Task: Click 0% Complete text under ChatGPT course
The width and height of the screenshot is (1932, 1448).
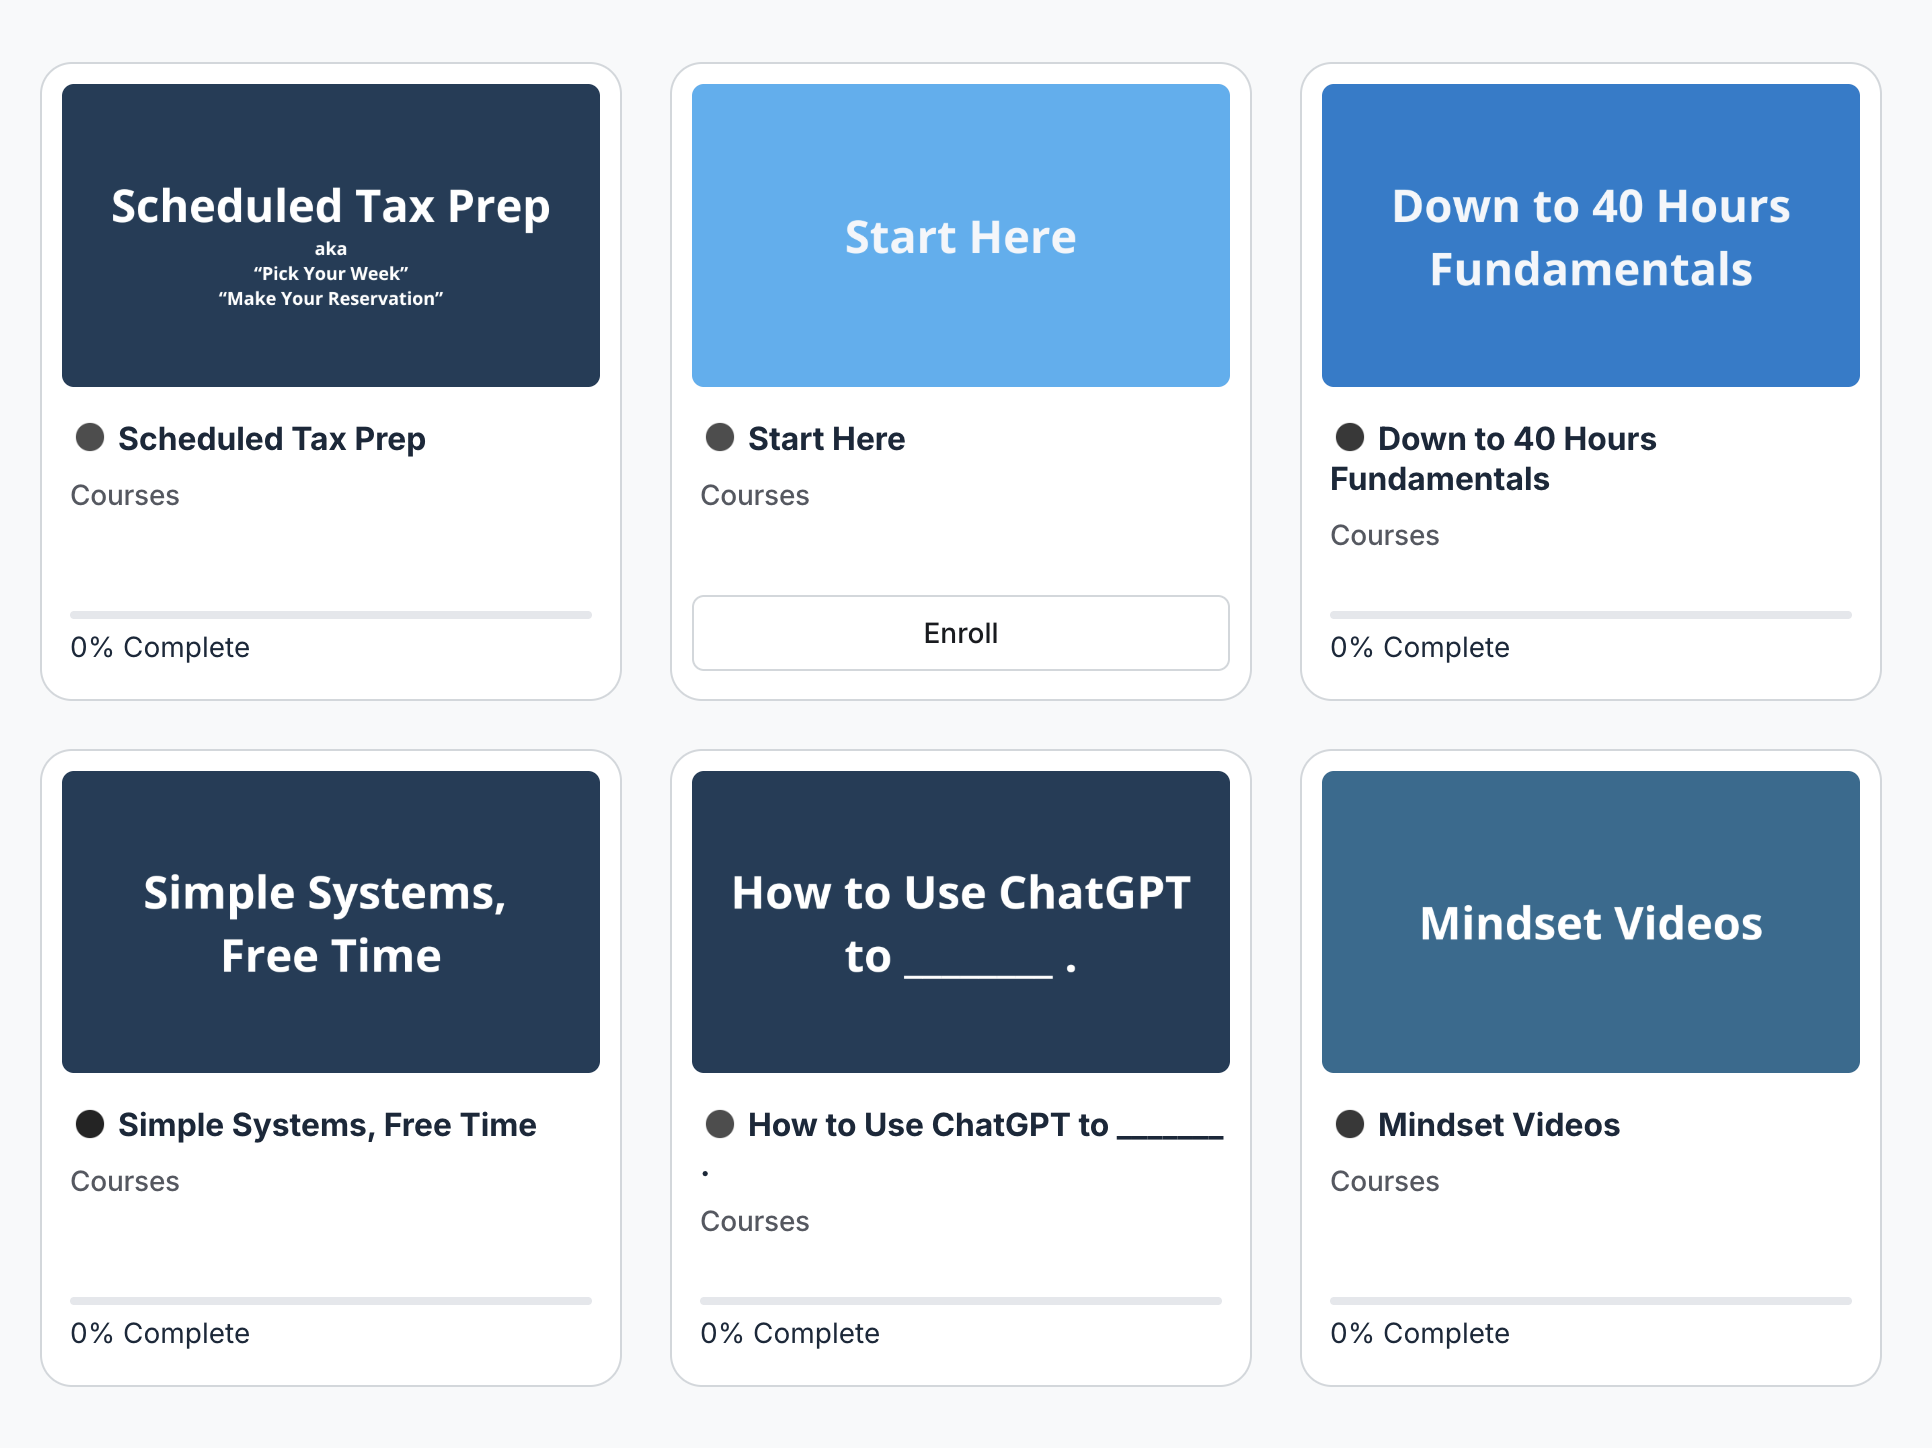Action: 790,1333
